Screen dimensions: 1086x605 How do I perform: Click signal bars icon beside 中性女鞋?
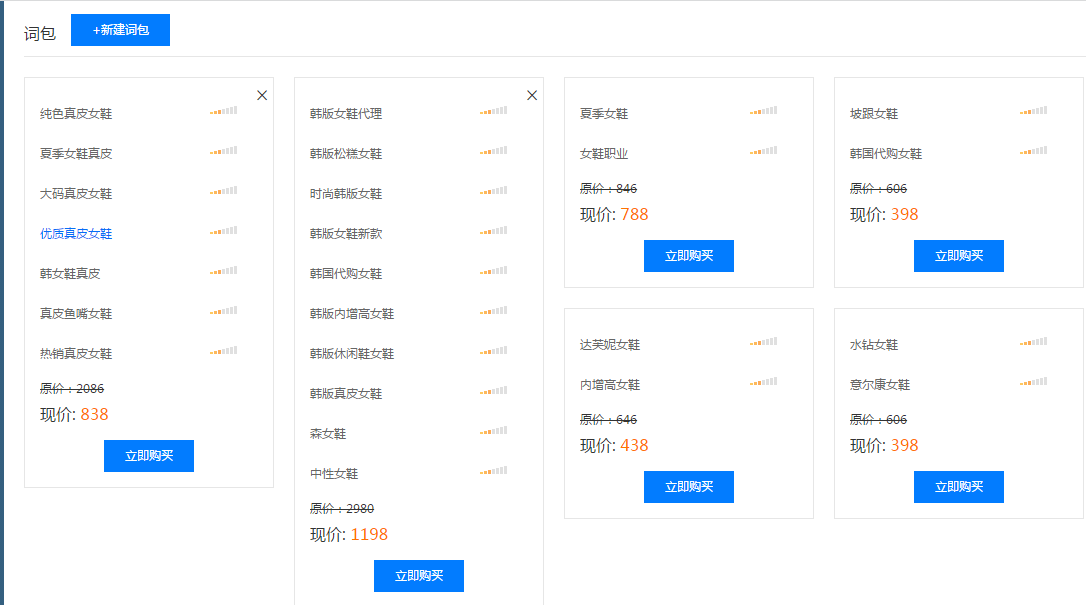(493, 472)
